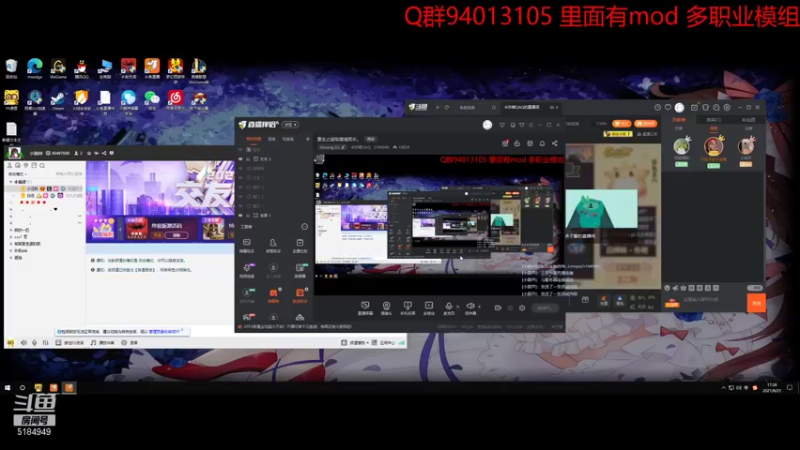Open the Recycle Bin desktop icon
This screenshot has height=450, width=800.
(x=11, y=66)
